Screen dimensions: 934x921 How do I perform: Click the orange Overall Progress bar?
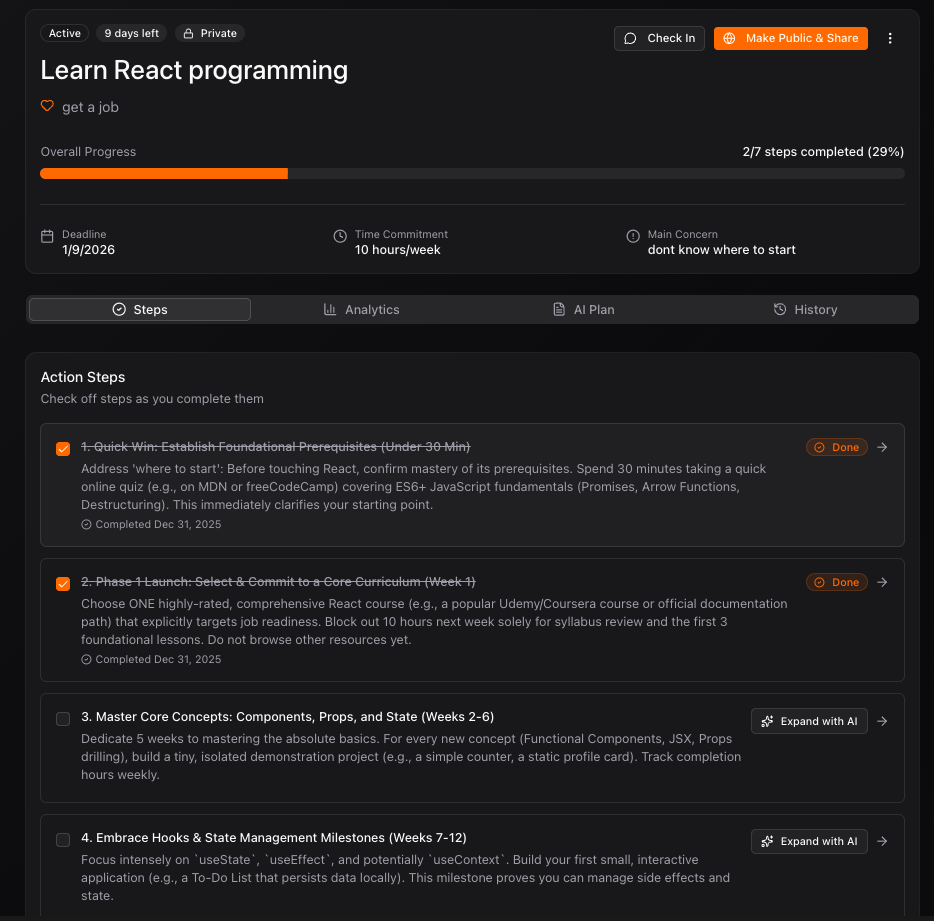(x=164, y=173)
